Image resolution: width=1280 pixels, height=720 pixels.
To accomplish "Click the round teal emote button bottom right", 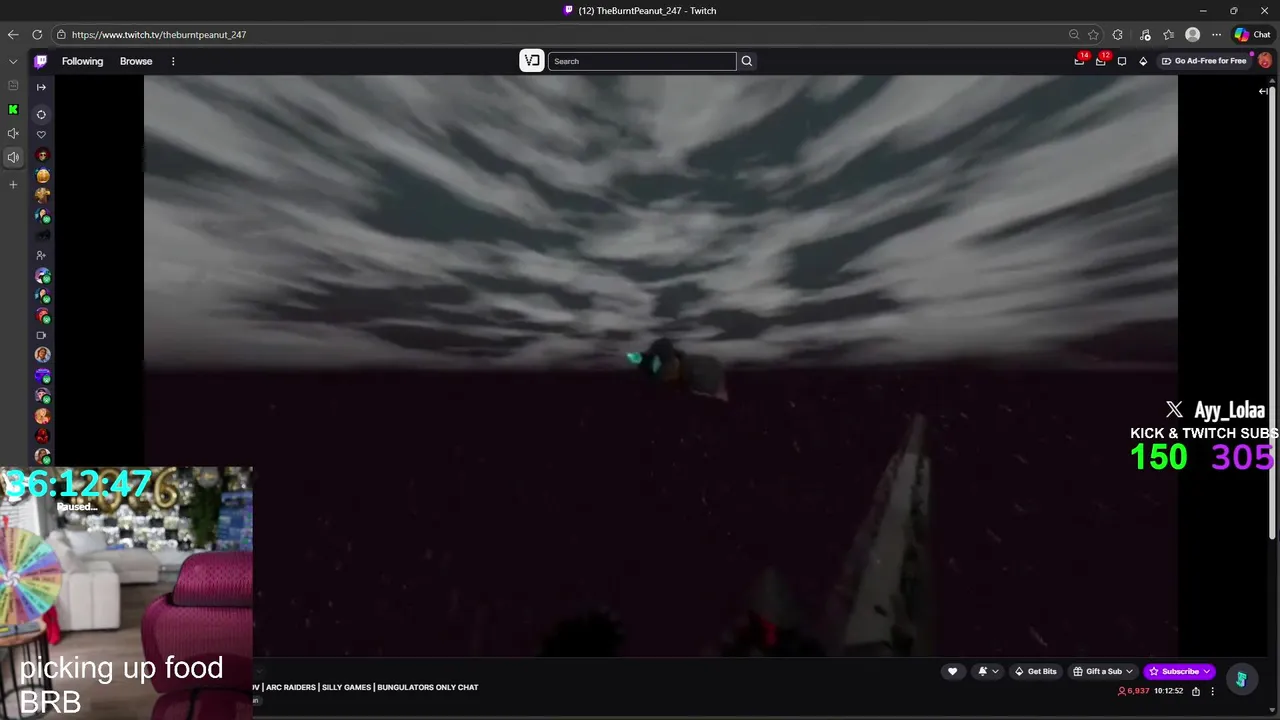I will pyautogui.click(x=1241, y=679).
